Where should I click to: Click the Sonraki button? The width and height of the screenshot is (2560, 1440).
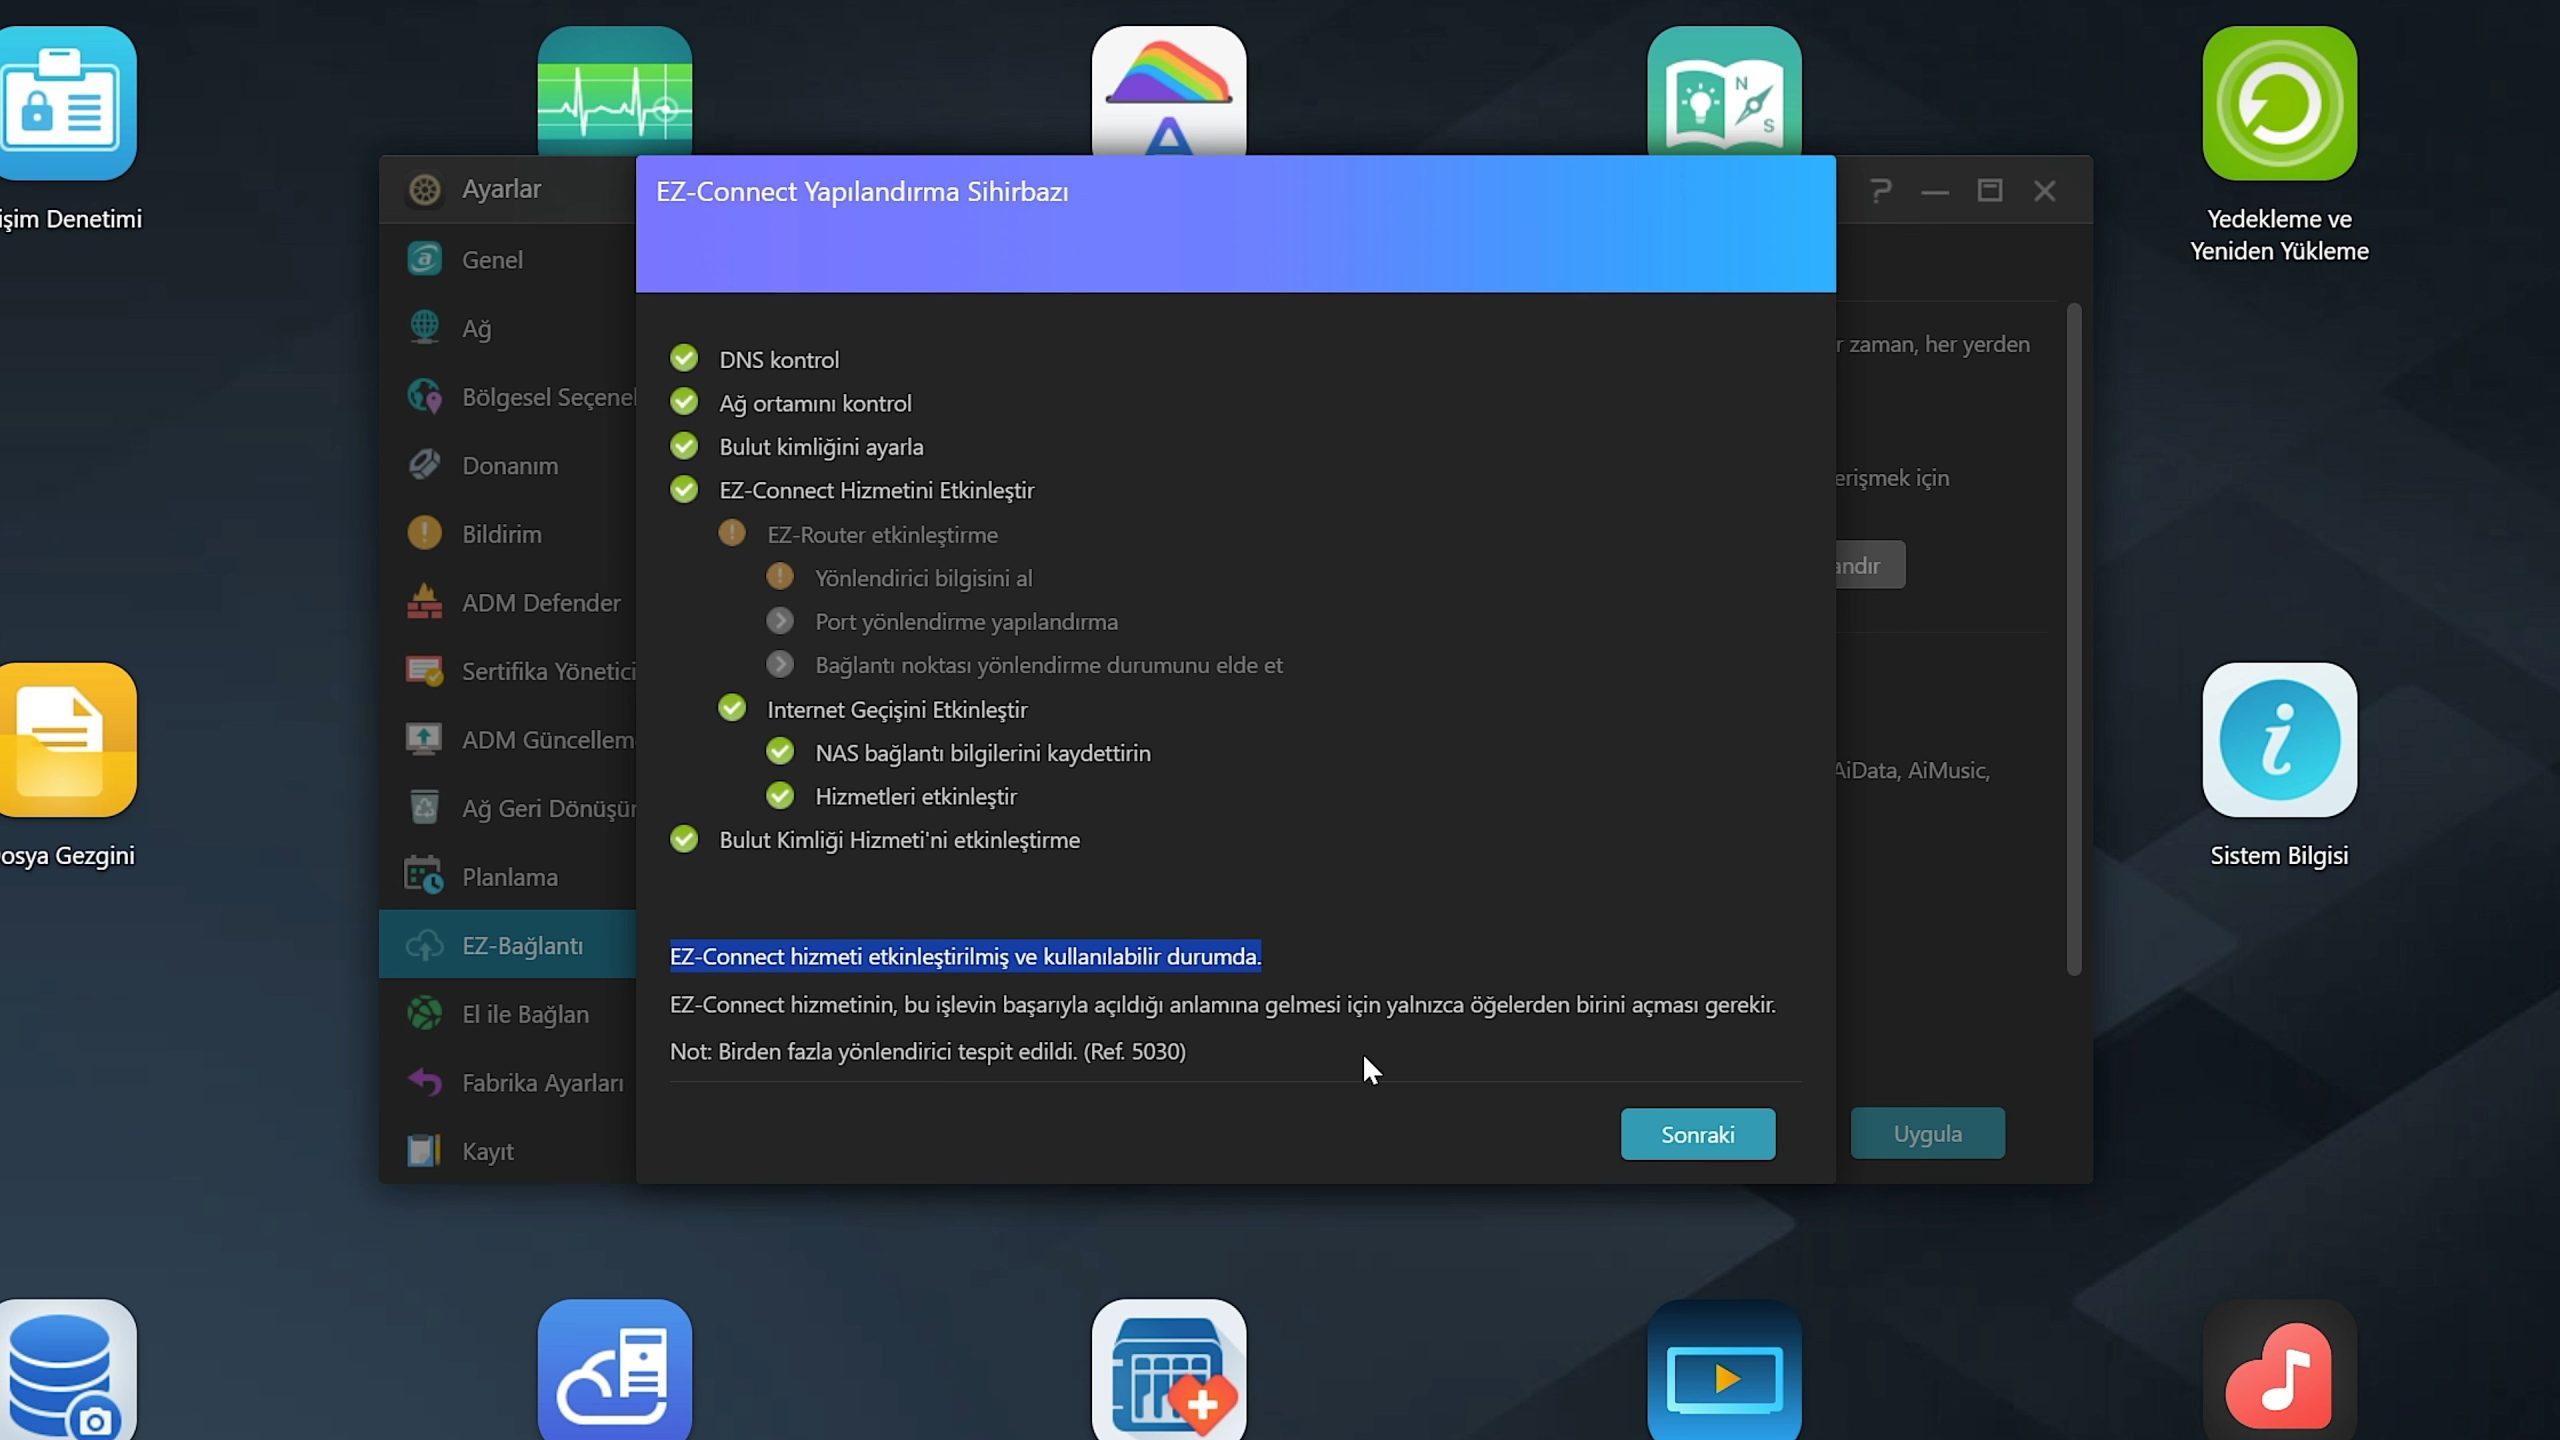coord(1697,1134)
